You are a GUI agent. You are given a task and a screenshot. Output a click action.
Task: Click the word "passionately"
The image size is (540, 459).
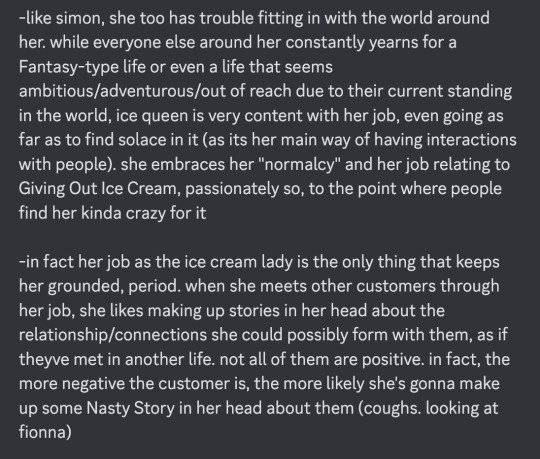coord(232,189)
